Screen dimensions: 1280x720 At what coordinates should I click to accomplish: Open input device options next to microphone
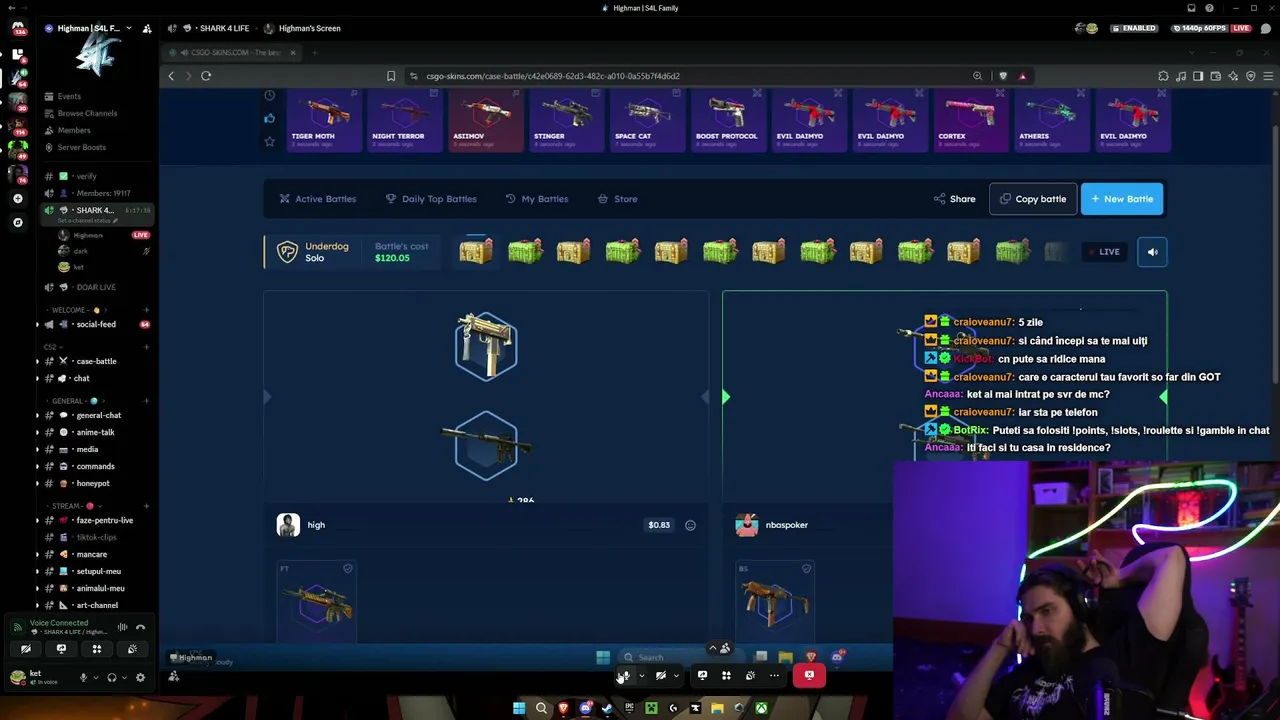96,677
